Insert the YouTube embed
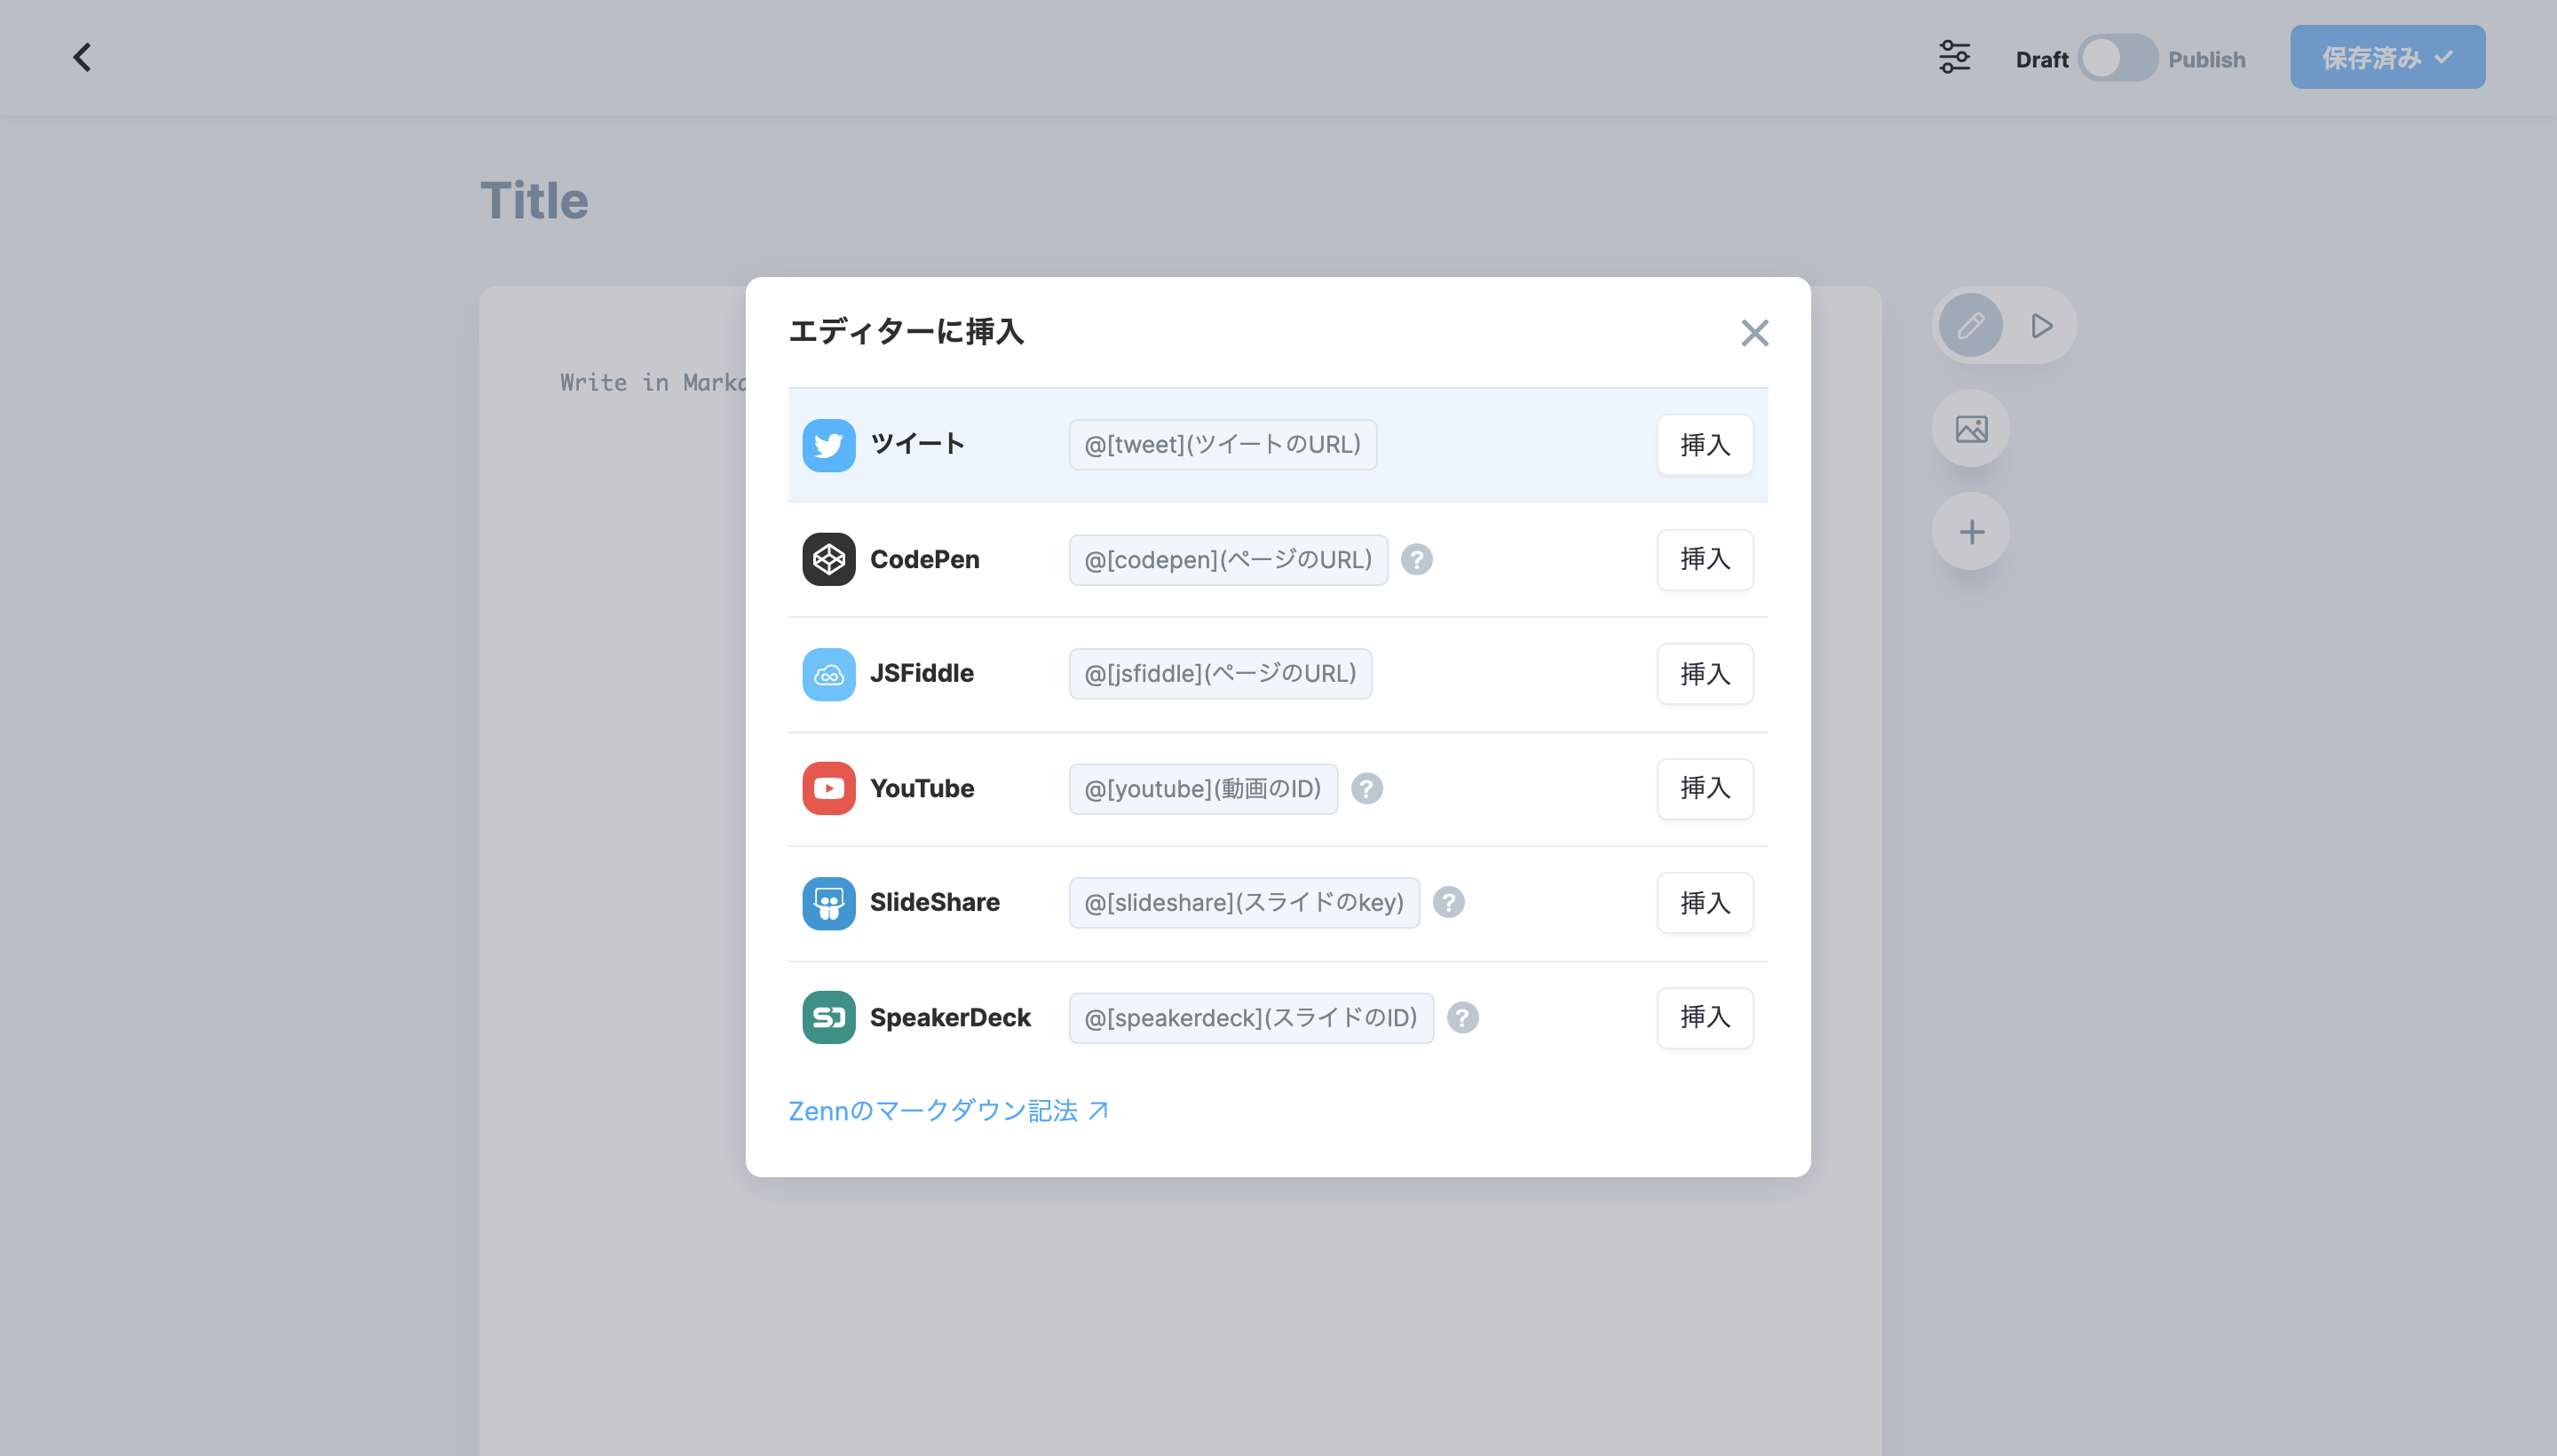The width and height of the screenshot is (2557, 1456). pos(1704,788)
